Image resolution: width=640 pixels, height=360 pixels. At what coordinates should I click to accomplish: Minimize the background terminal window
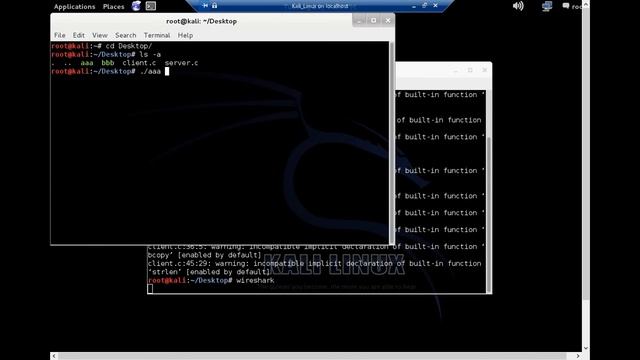pos(456,70)
